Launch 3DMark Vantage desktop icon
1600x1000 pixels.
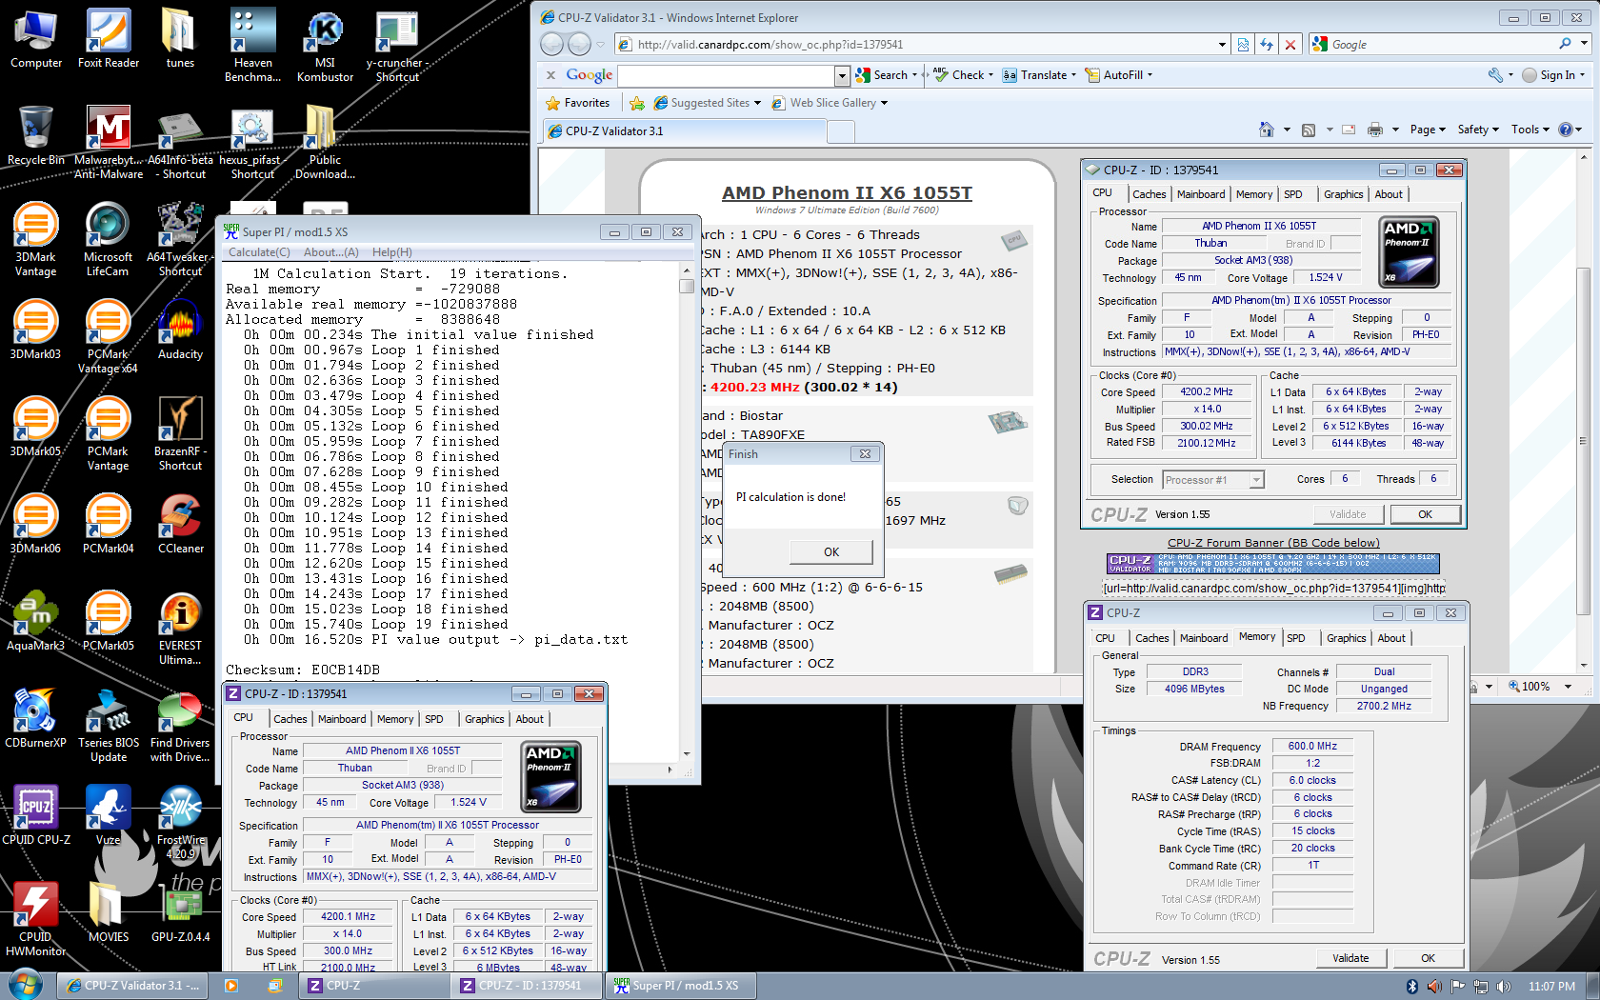36,240
